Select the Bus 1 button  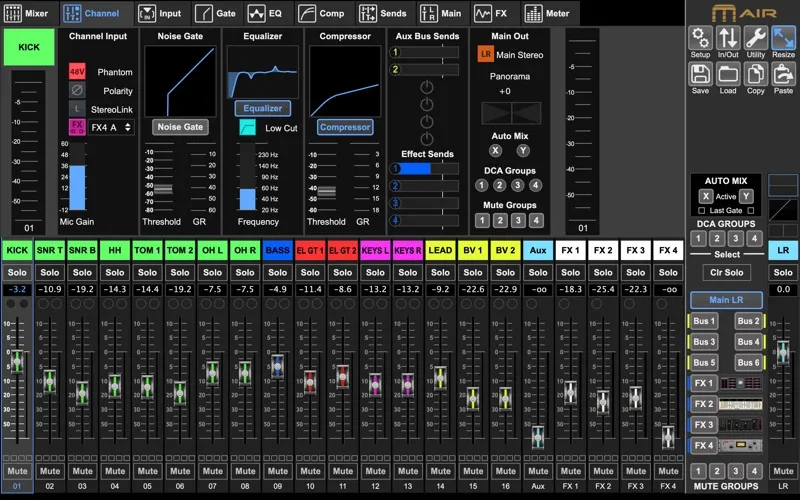coord(704,321)
